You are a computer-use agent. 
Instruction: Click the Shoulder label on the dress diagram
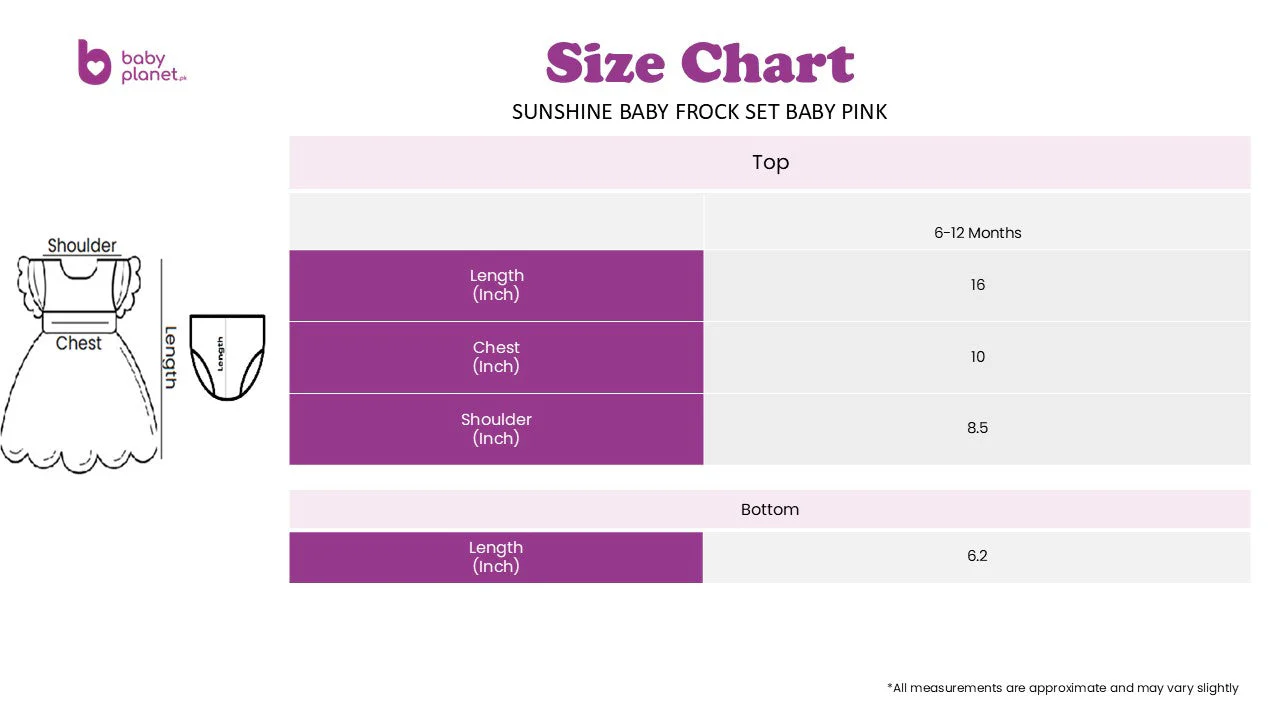pos(82,245)
